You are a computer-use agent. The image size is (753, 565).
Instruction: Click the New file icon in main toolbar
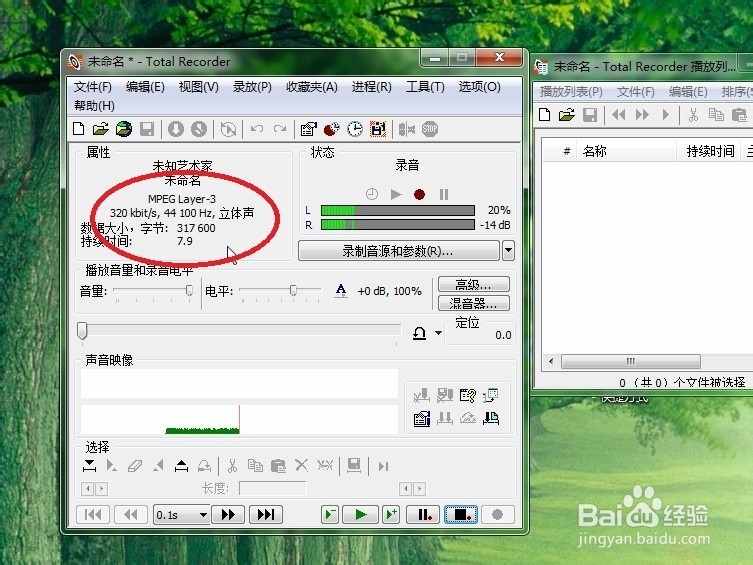pos(78,129)
